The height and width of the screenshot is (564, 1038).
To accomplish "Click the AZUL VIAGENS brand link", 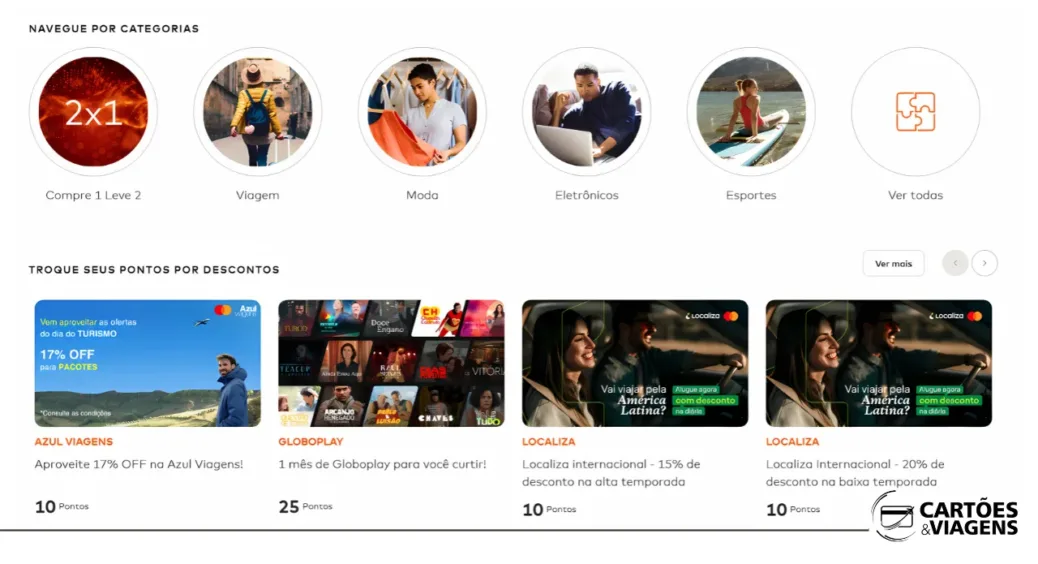I will (x=73, y=442).
